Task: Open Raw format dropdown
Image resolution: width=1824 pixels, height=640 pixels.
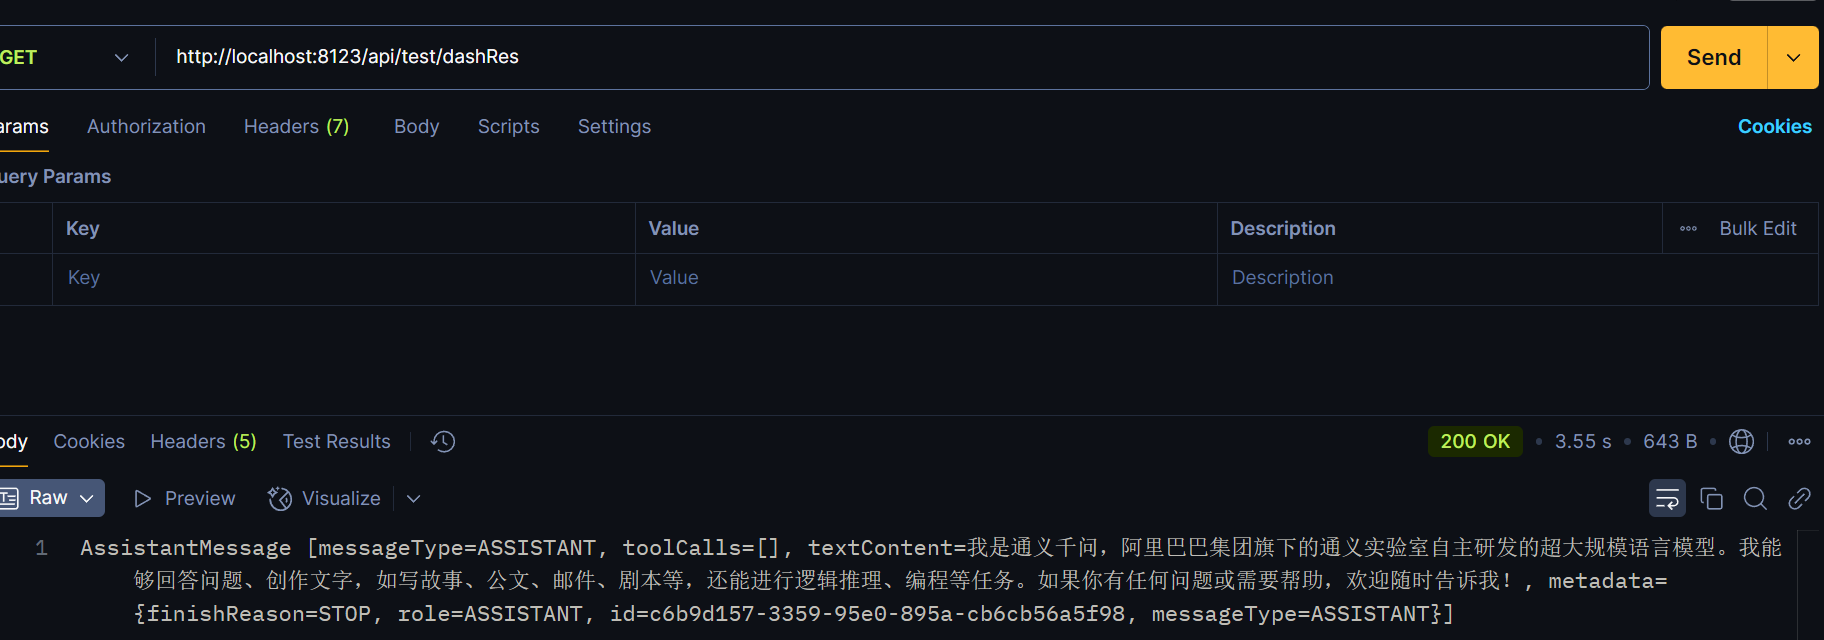Action: (51, 498)
